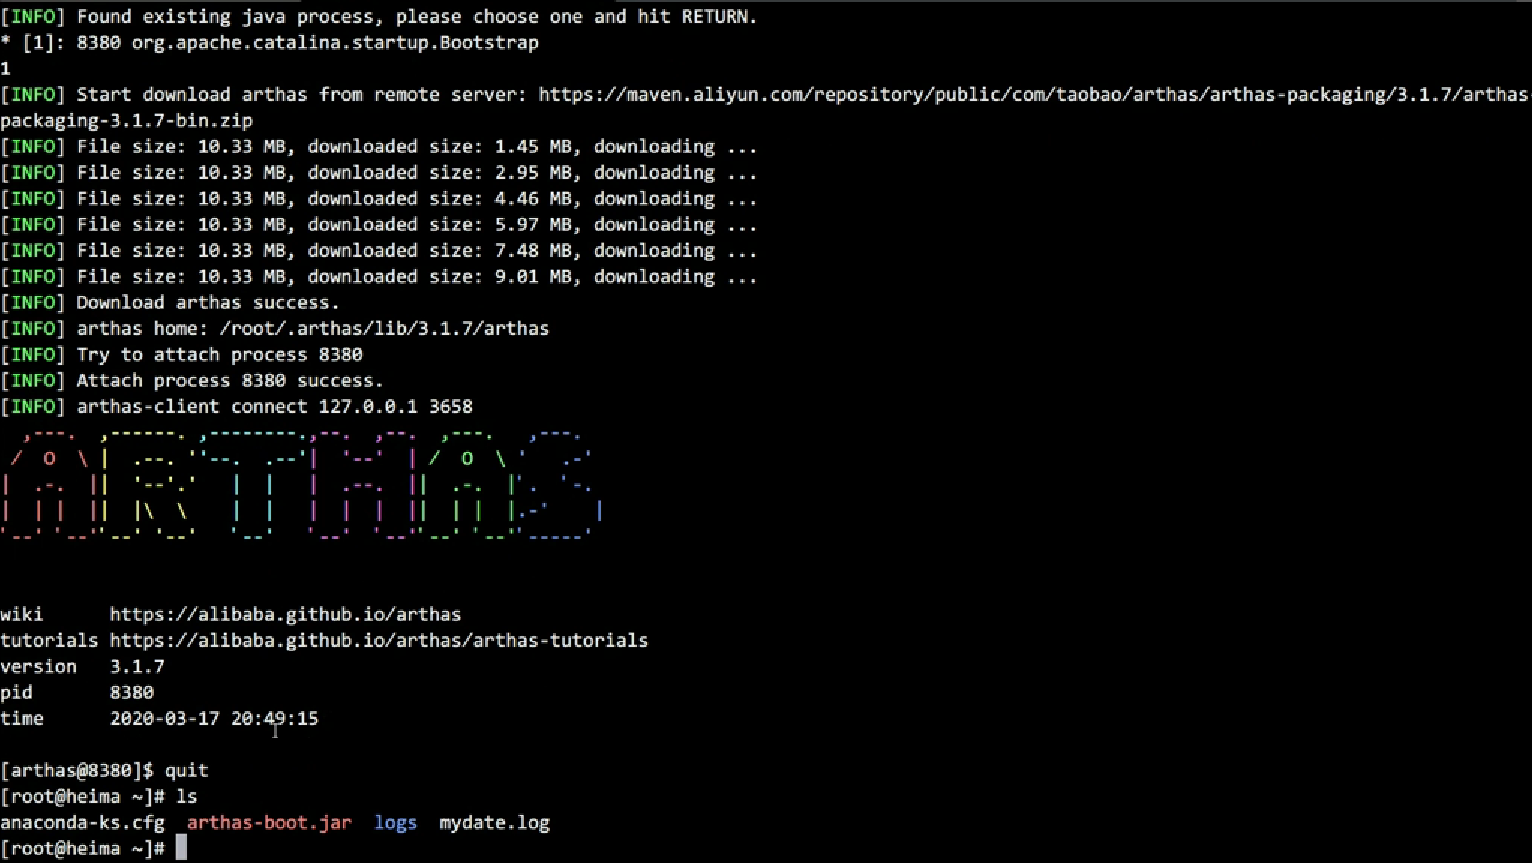This screenshot has width=1532, height=863.
Task: Click the arthas-client connect 127.0.0.1 3658 line
Action: click(x=274, y=406)
